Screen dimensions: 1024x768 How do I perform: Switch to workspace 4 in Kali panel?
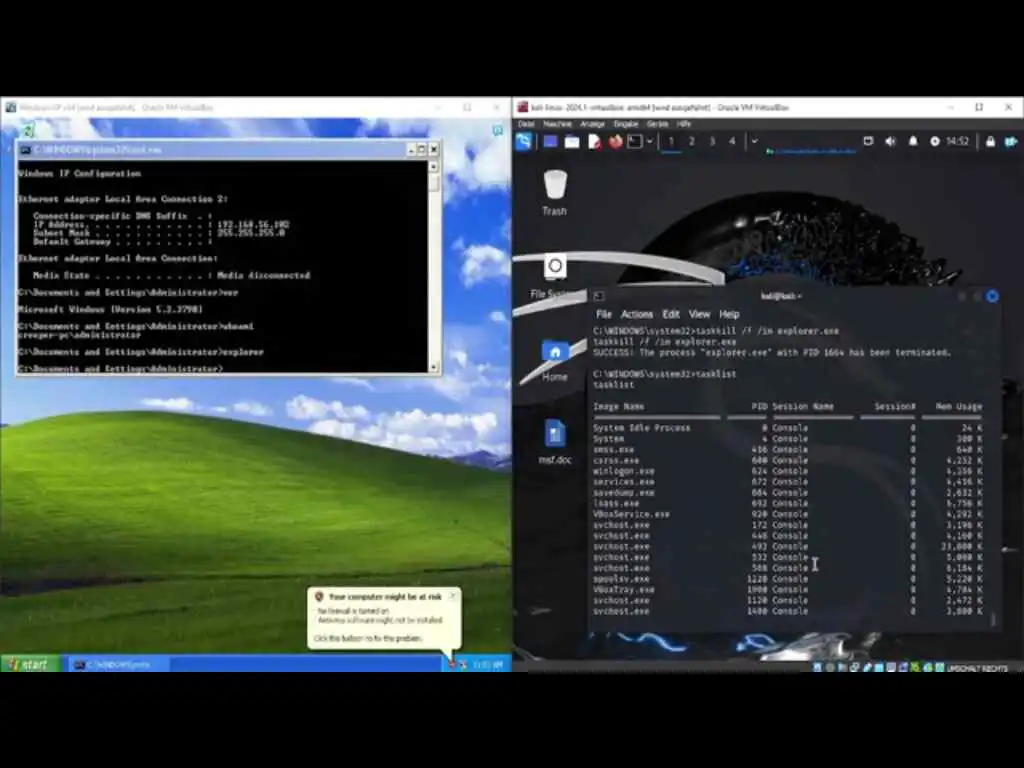[732, 141]
